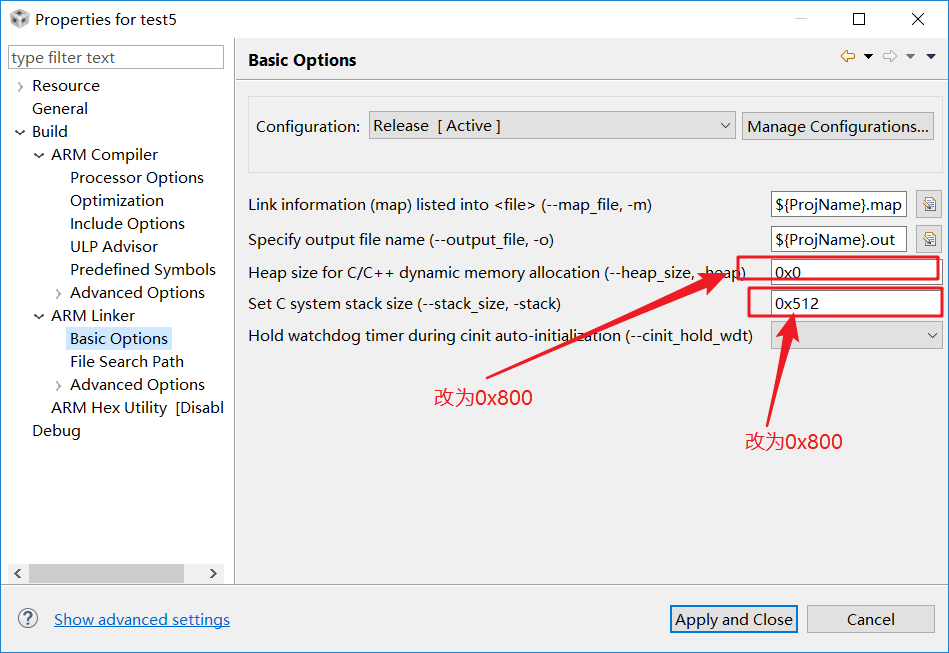Open the view menu triangle in the header
This screenshot has width=949, height=653.
931,57
